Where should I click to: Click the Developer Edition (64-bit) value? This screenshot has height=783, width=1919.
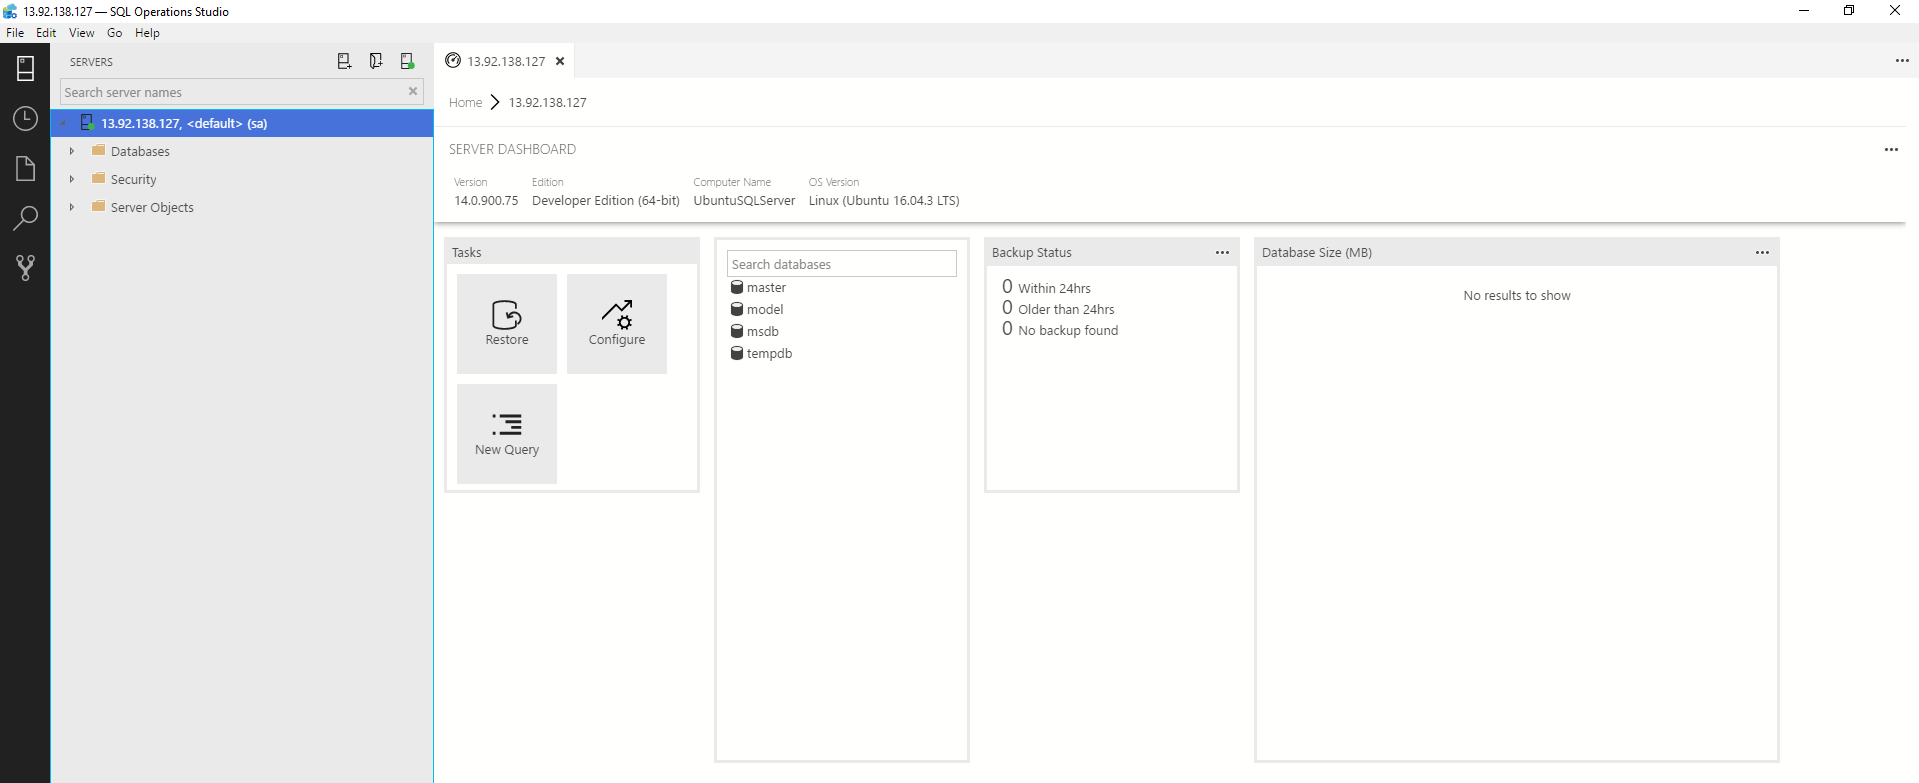click(606, 200)
